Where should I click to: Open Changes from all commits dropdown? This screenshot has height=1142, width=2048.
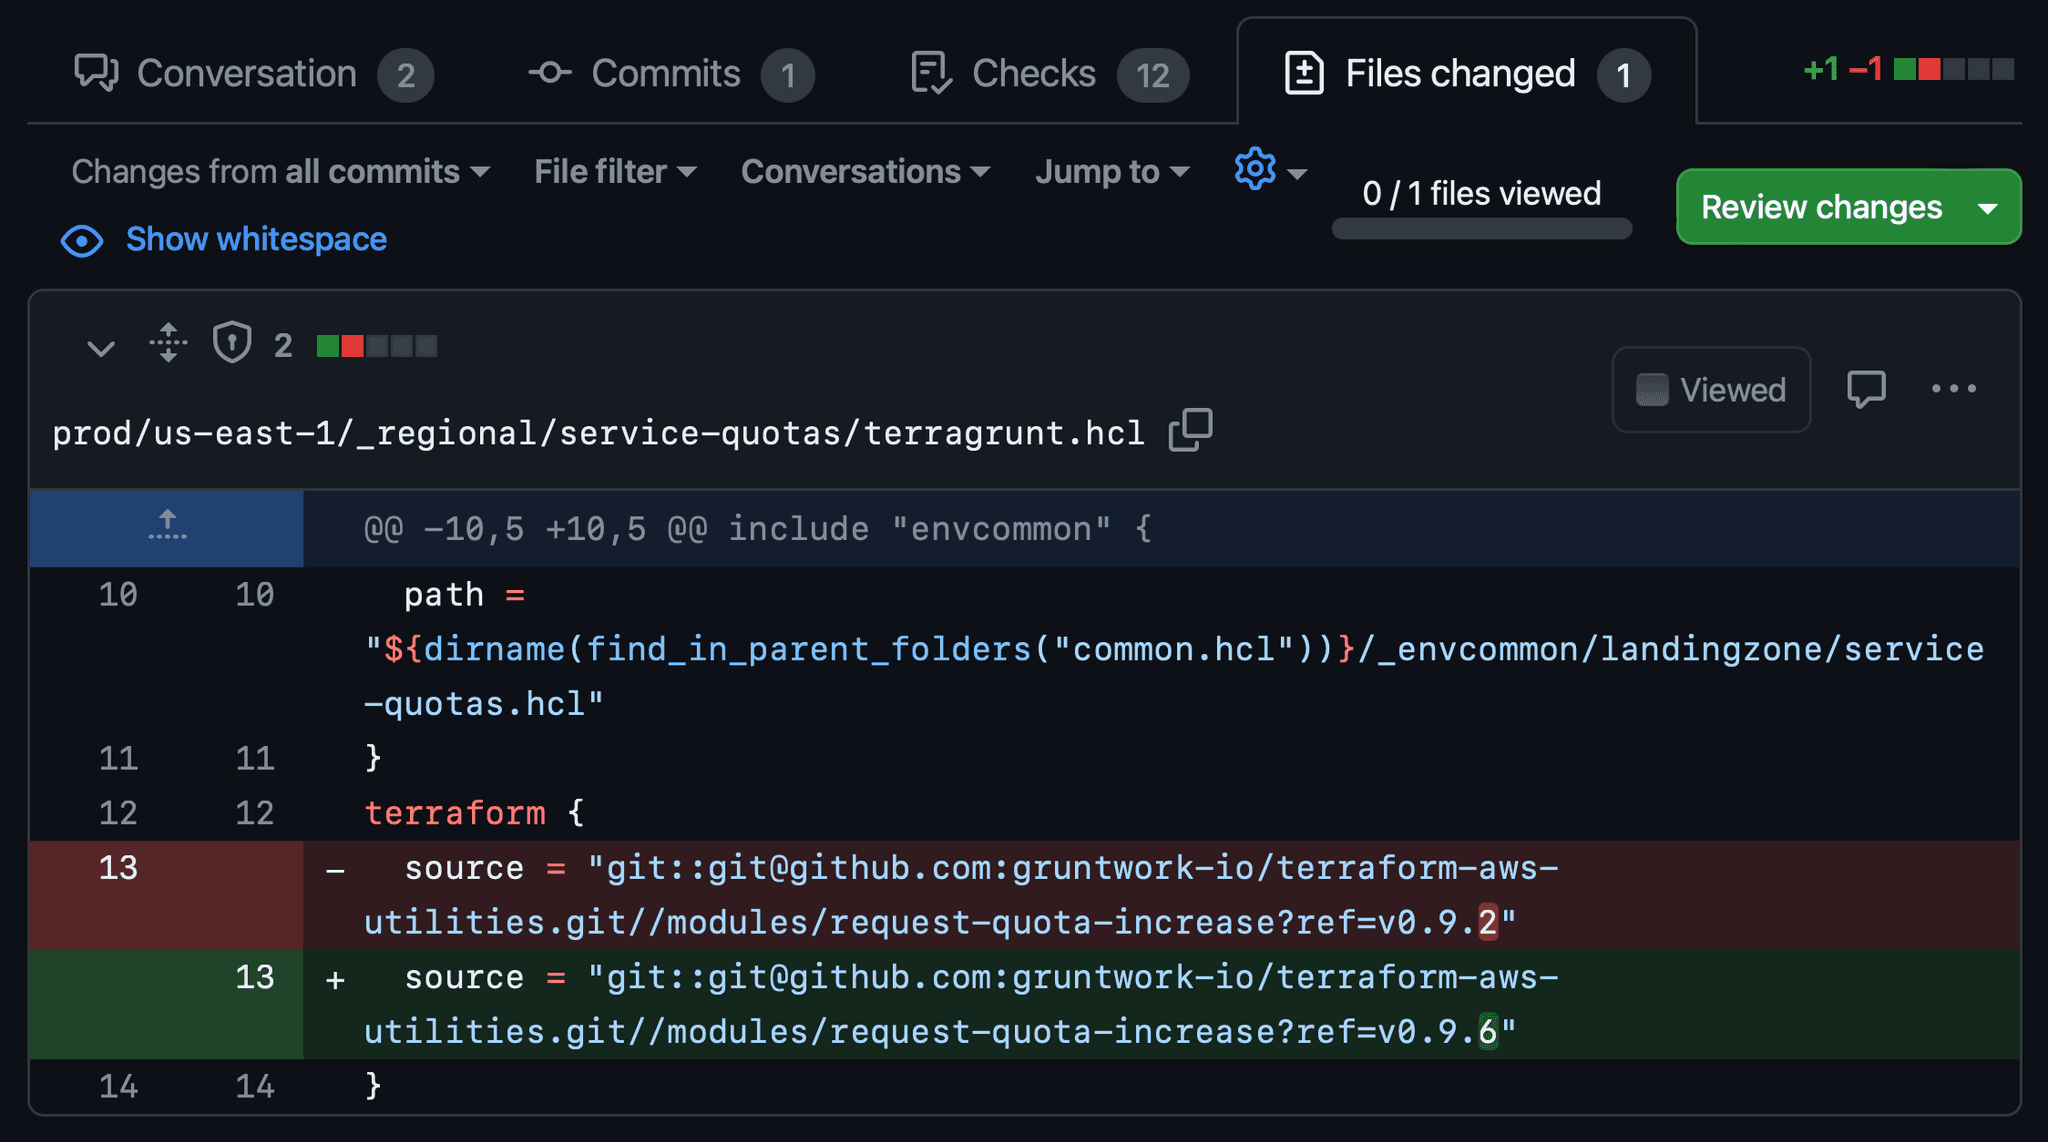(280, 172)
